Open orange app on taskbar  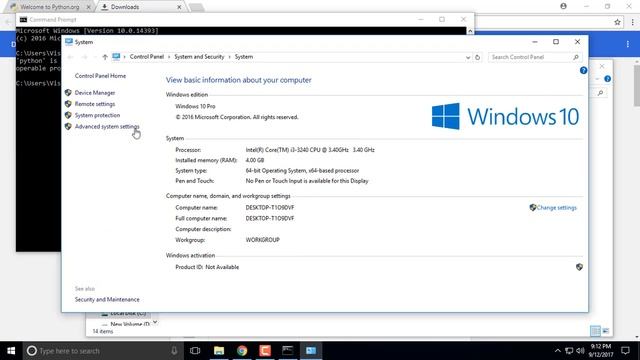[265, 351]
